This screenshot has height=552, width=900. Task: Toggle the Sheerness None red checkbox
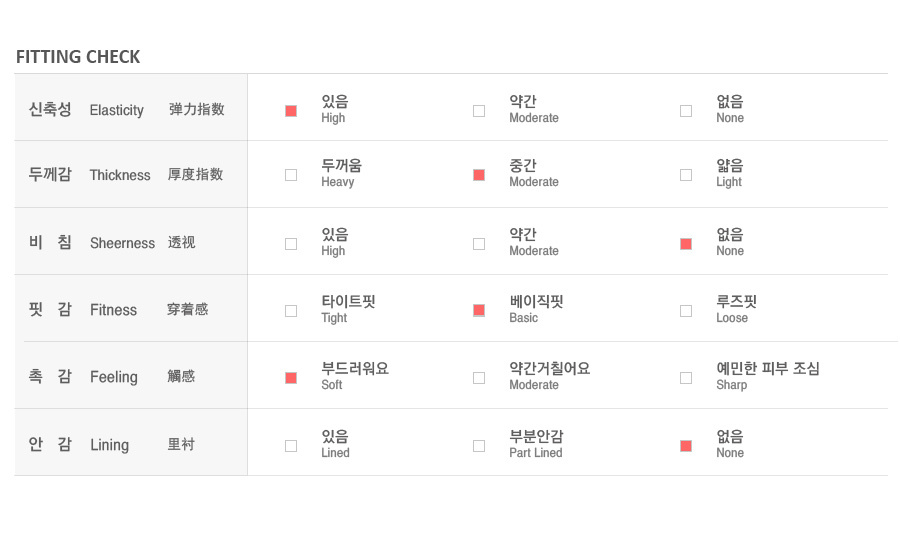(x=685, y=244)
